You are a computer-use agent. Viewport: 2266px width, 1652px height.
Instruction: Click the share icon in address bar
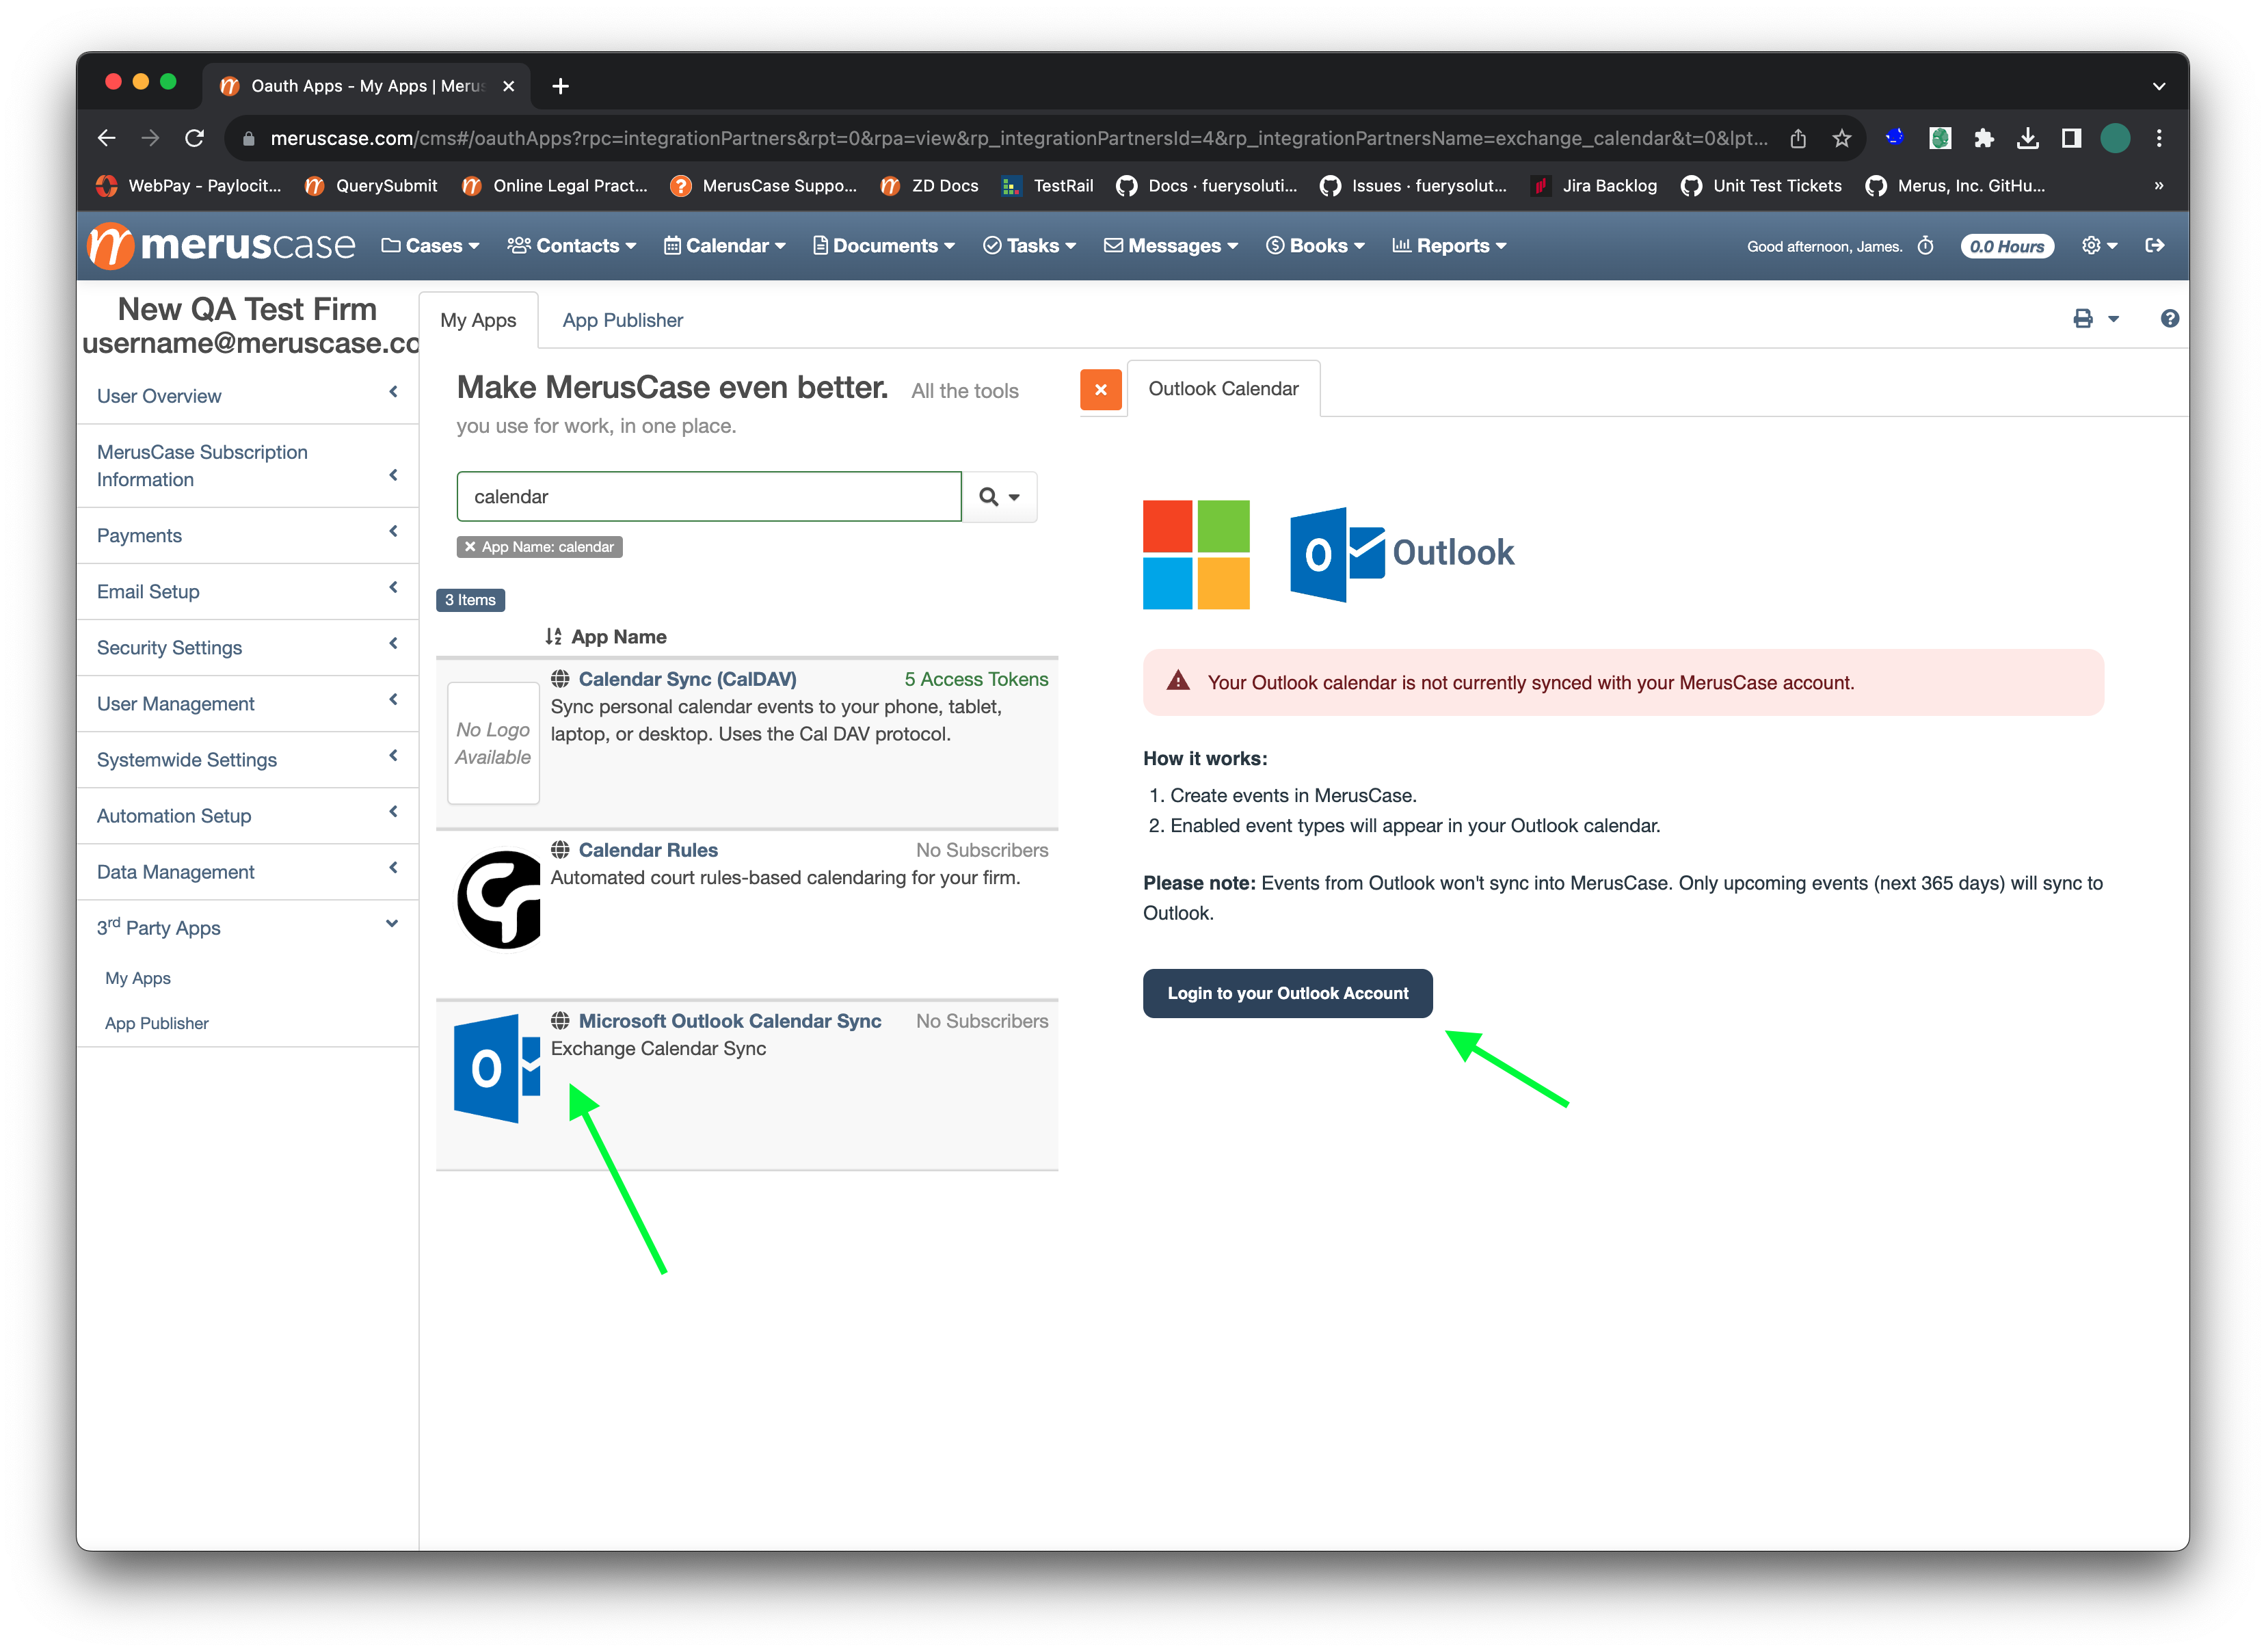coord(1797,138)
